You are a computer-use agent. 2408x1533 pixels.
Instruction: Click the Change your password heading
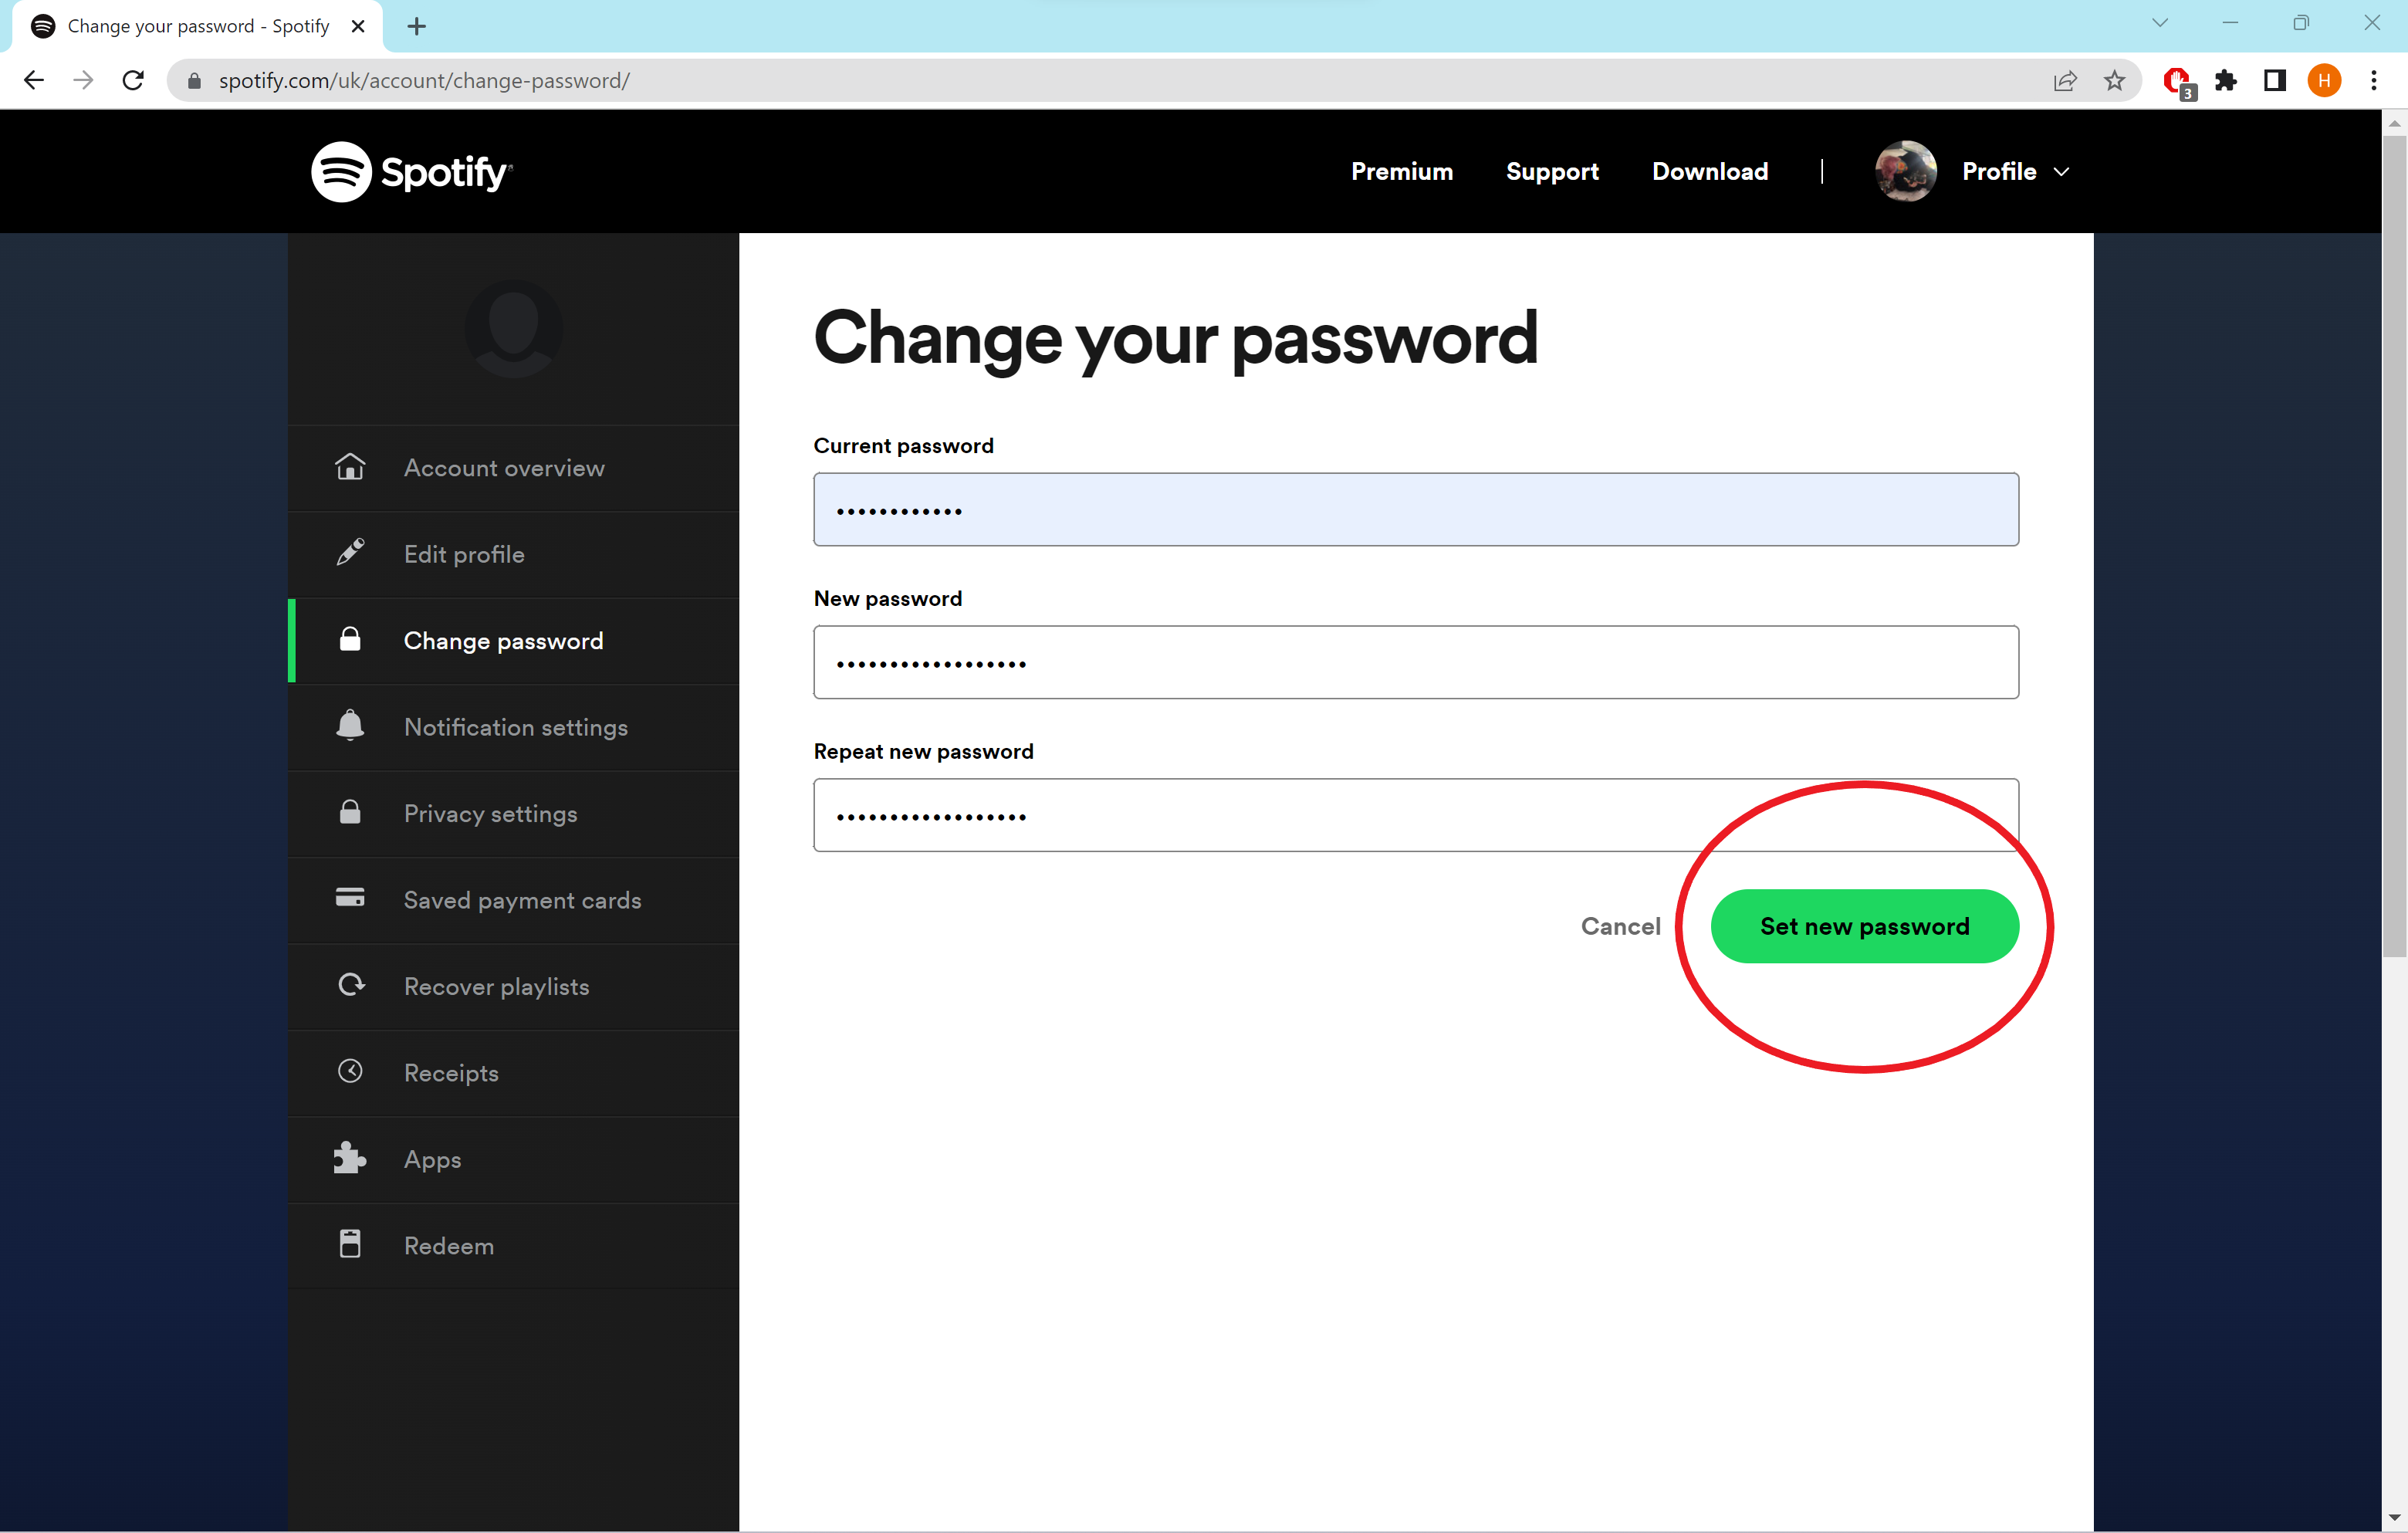(x=1175, y=339)
